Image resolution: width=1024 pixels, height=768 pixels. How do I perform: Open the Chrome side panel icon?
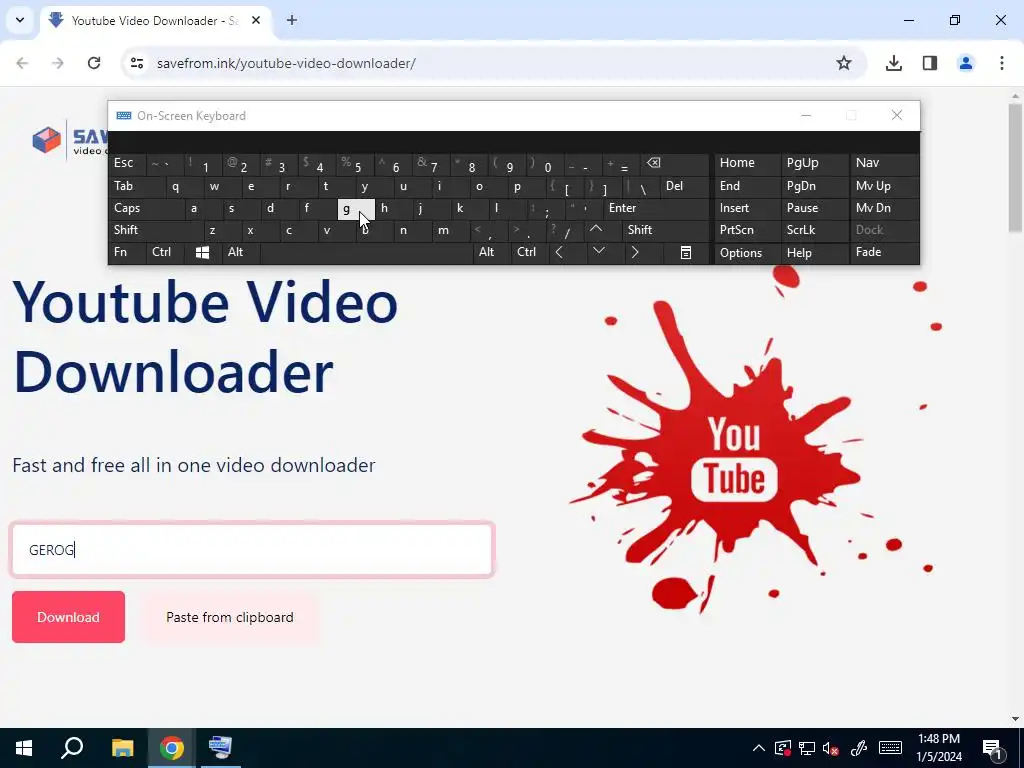930,63
